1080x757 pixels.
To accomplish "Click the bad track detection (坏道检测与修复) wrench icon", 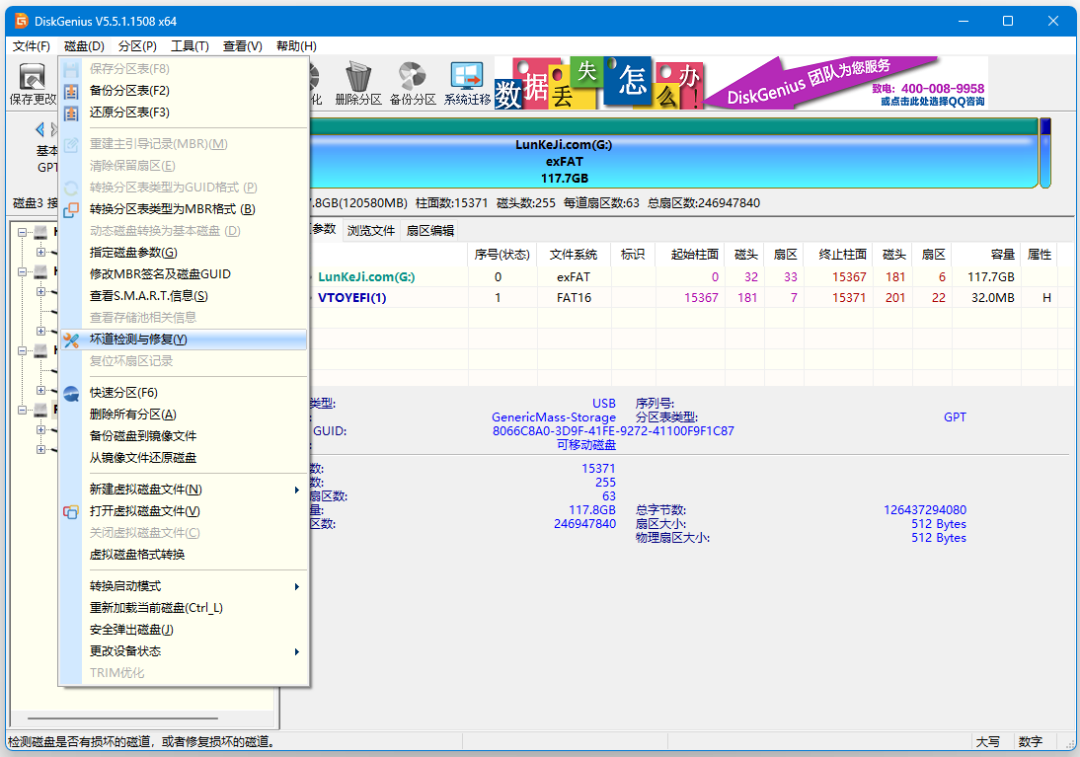I will pos(71,340).
